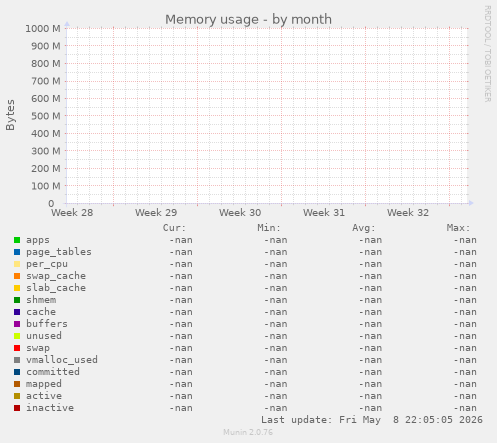This screenshot has height=443, width=497.
Task: Select the 'vmalloc_used' legend label
Action: [x=62, y=360]
